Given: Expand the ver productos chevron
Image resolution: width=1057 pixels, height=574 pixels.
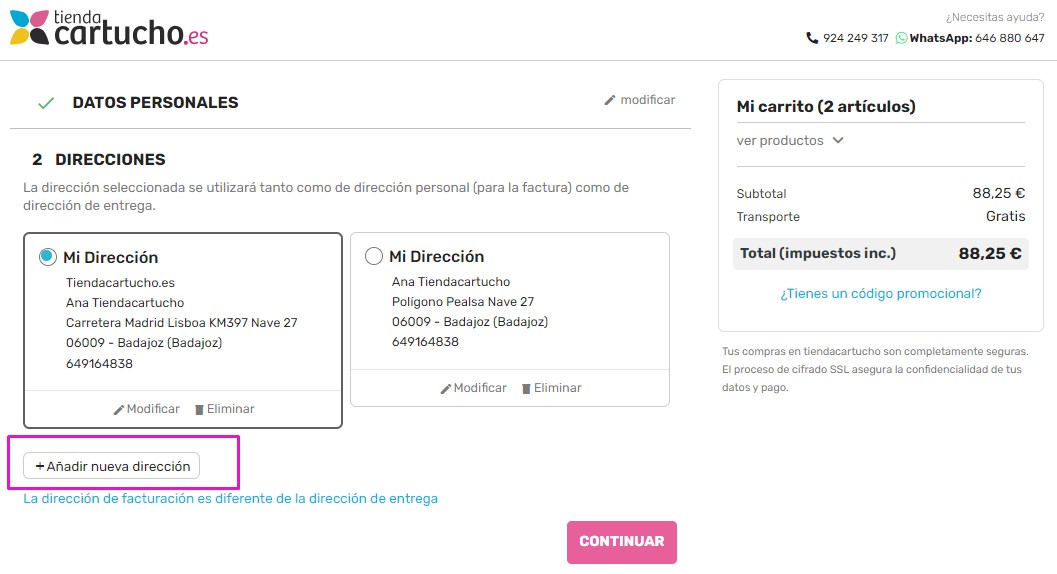Looking at the screenshot, I should [838, 140].
